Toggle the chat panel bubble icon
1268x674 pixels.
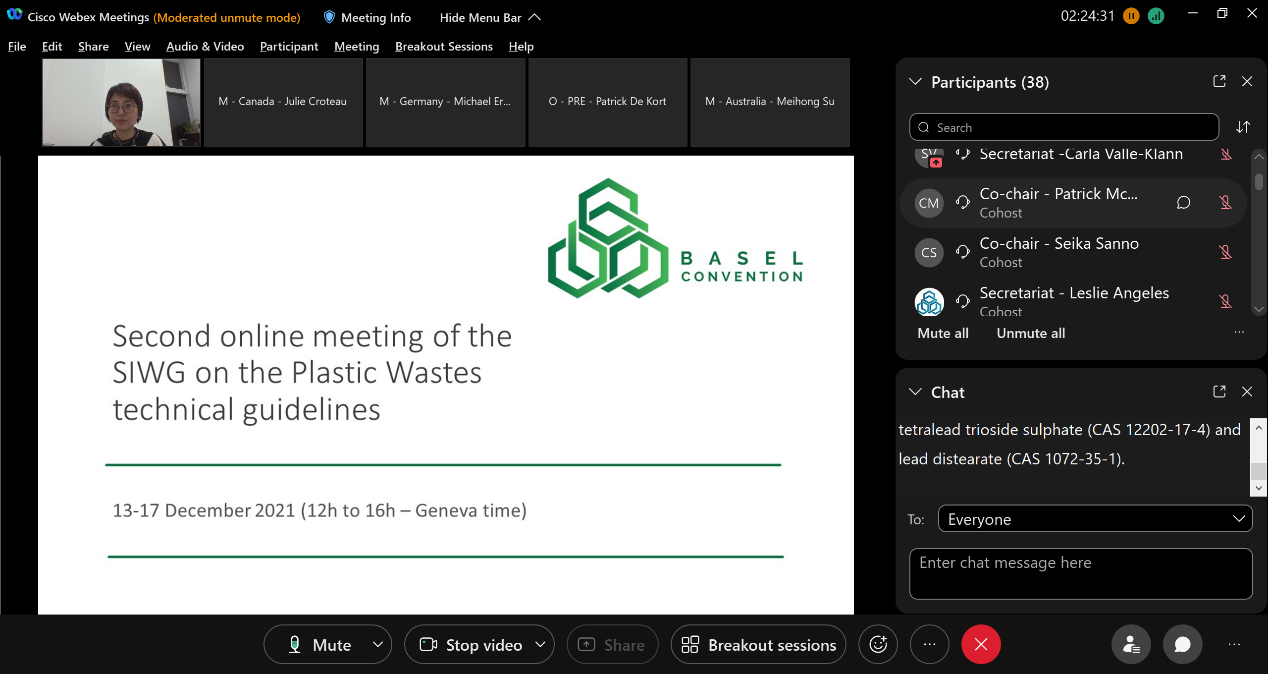[x=1182, y=645]
